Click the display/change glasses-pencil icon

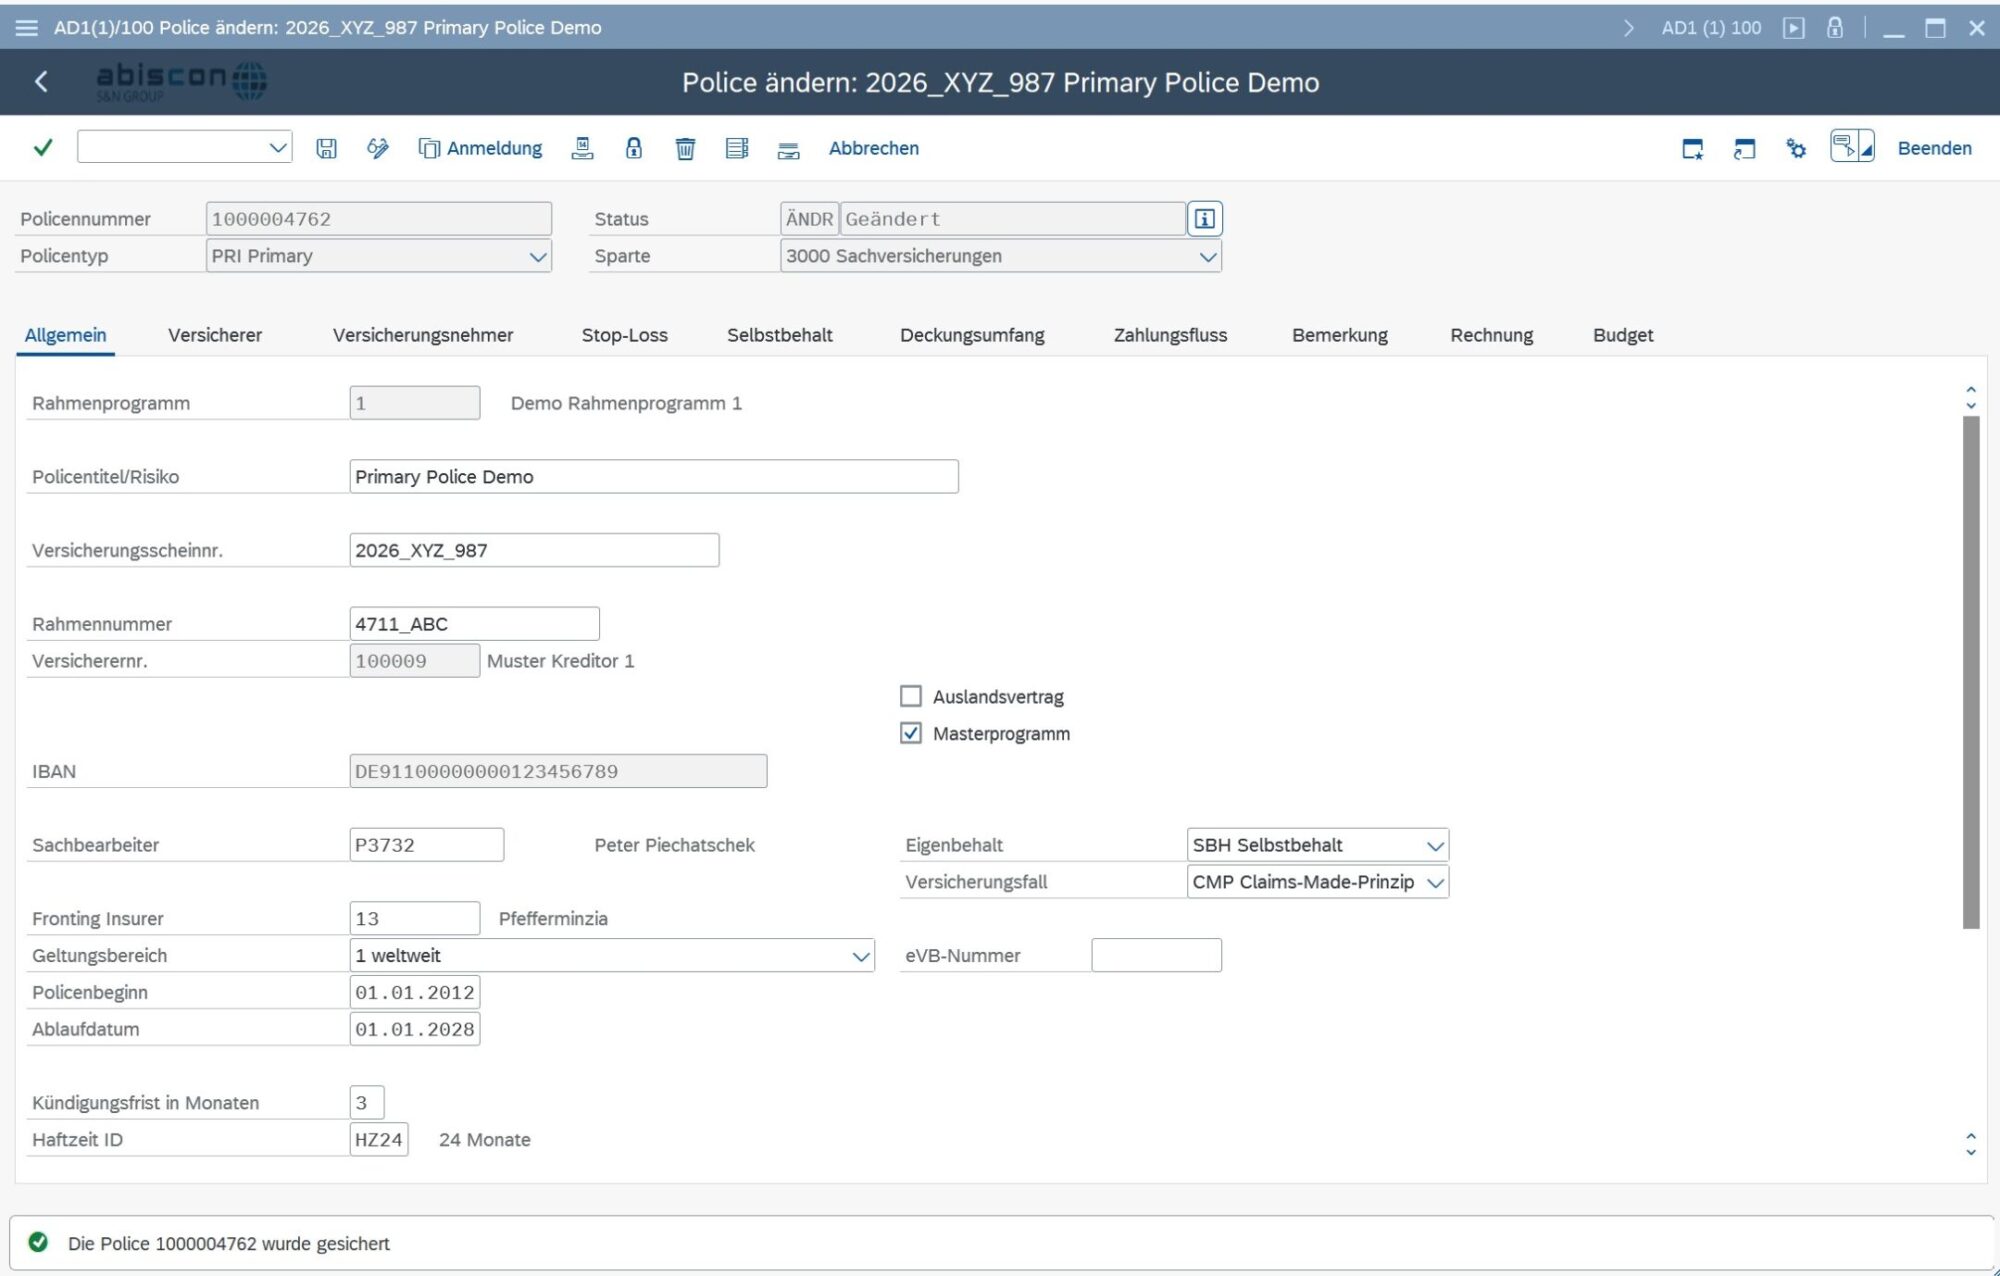point(378,148)
